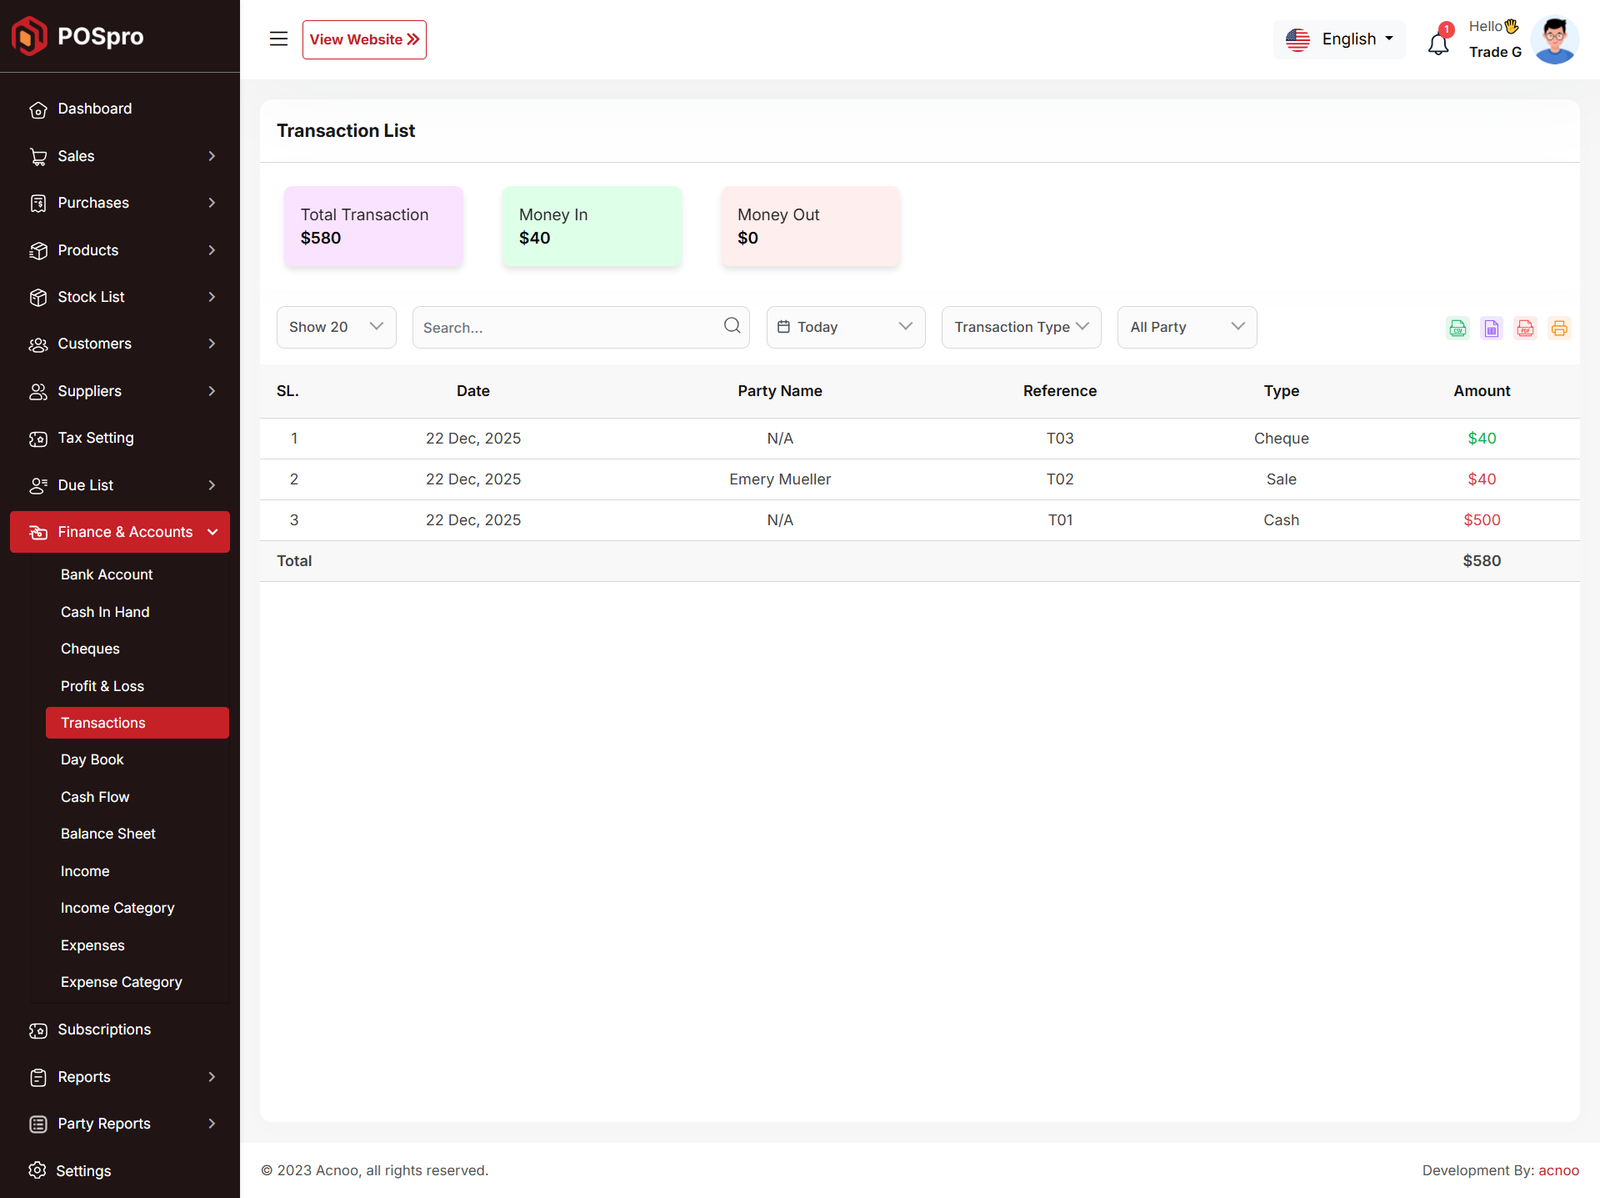Change language via the English selector

[1339, 39]
